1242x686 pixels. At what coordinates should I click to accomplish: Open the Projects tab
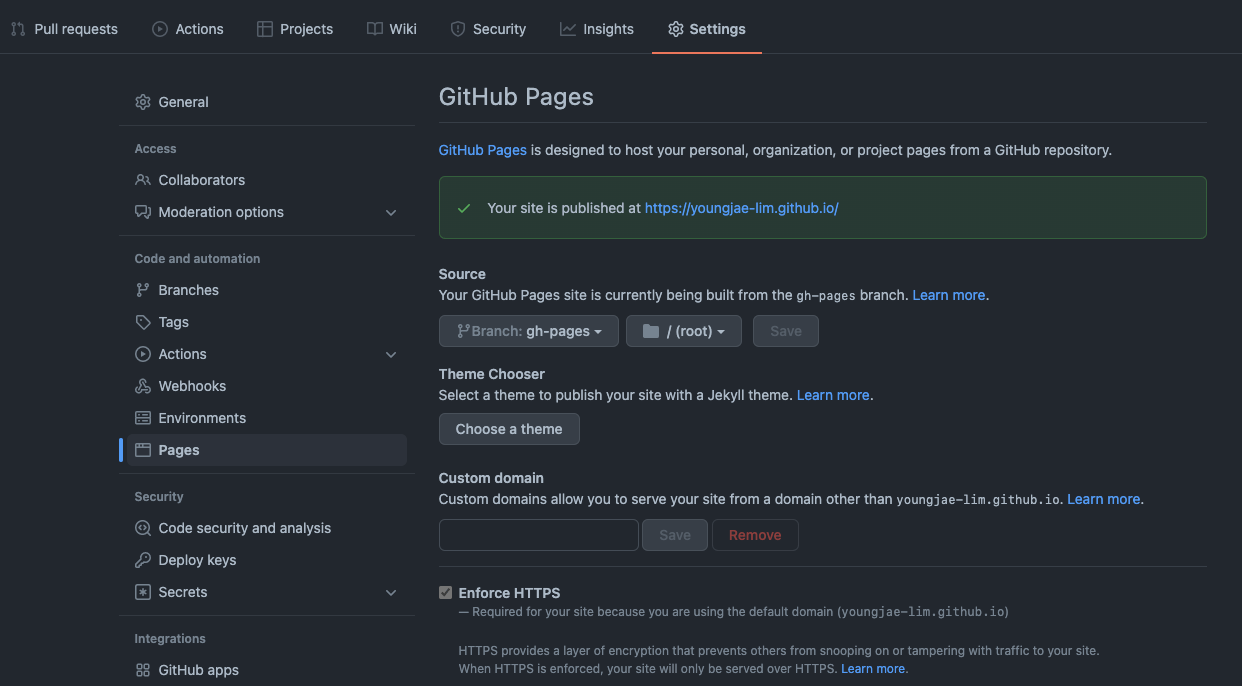click(x=295, y=29)
